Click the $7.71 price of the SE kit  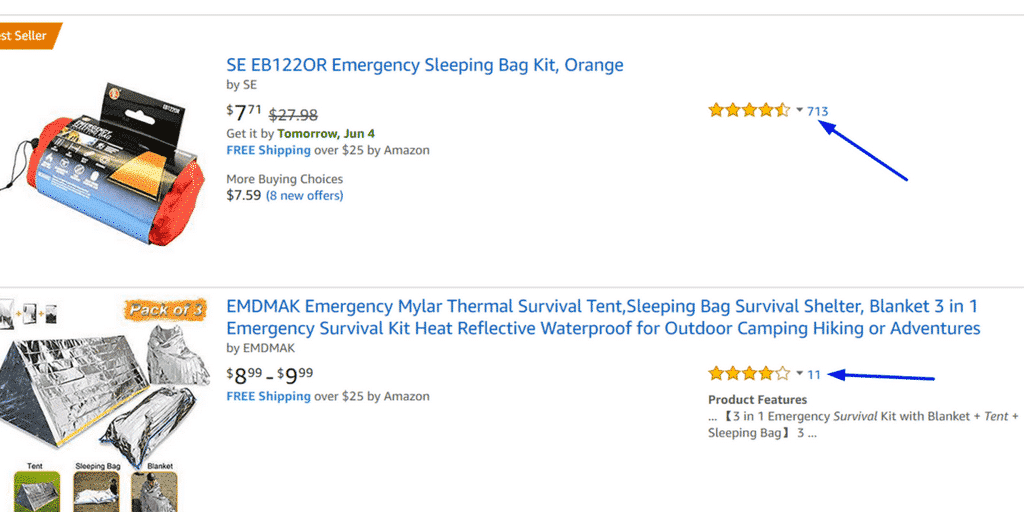coord(244,113)
